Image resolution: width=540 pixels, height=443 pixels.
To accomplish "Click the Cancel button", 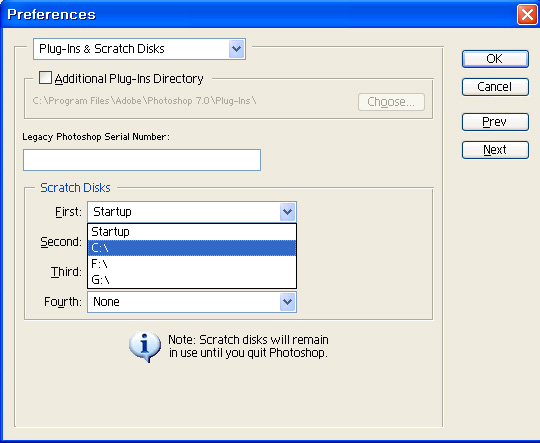I will click(495, 87).
